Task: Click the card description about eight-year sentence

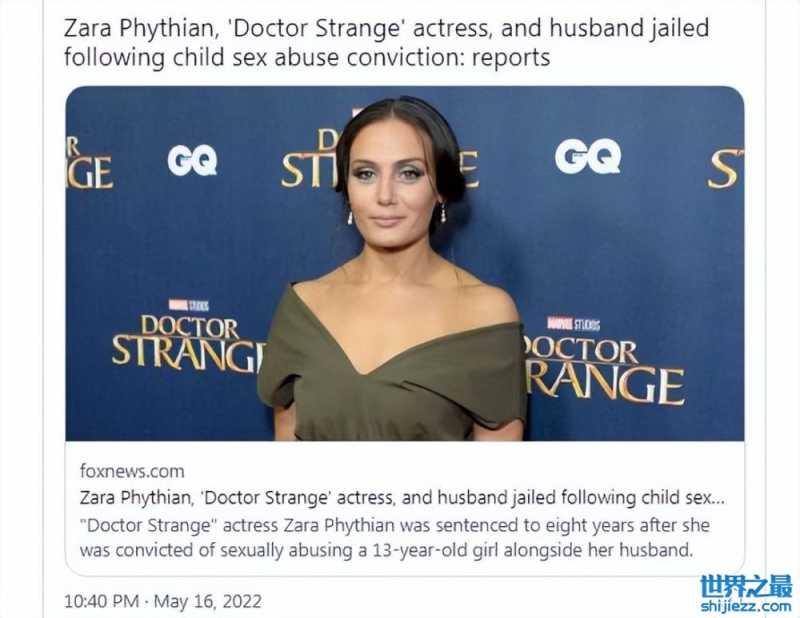Action: [x=395, y=538]
